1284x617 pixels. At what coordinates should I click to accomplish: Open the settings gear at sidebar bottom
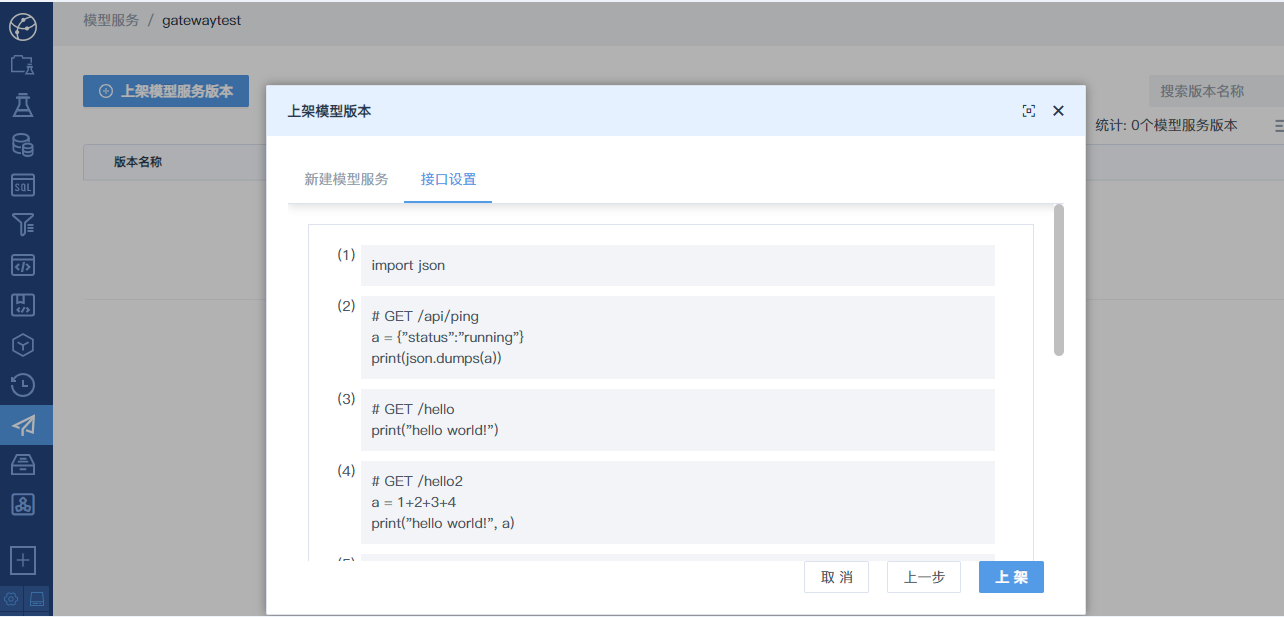point(12,600)
